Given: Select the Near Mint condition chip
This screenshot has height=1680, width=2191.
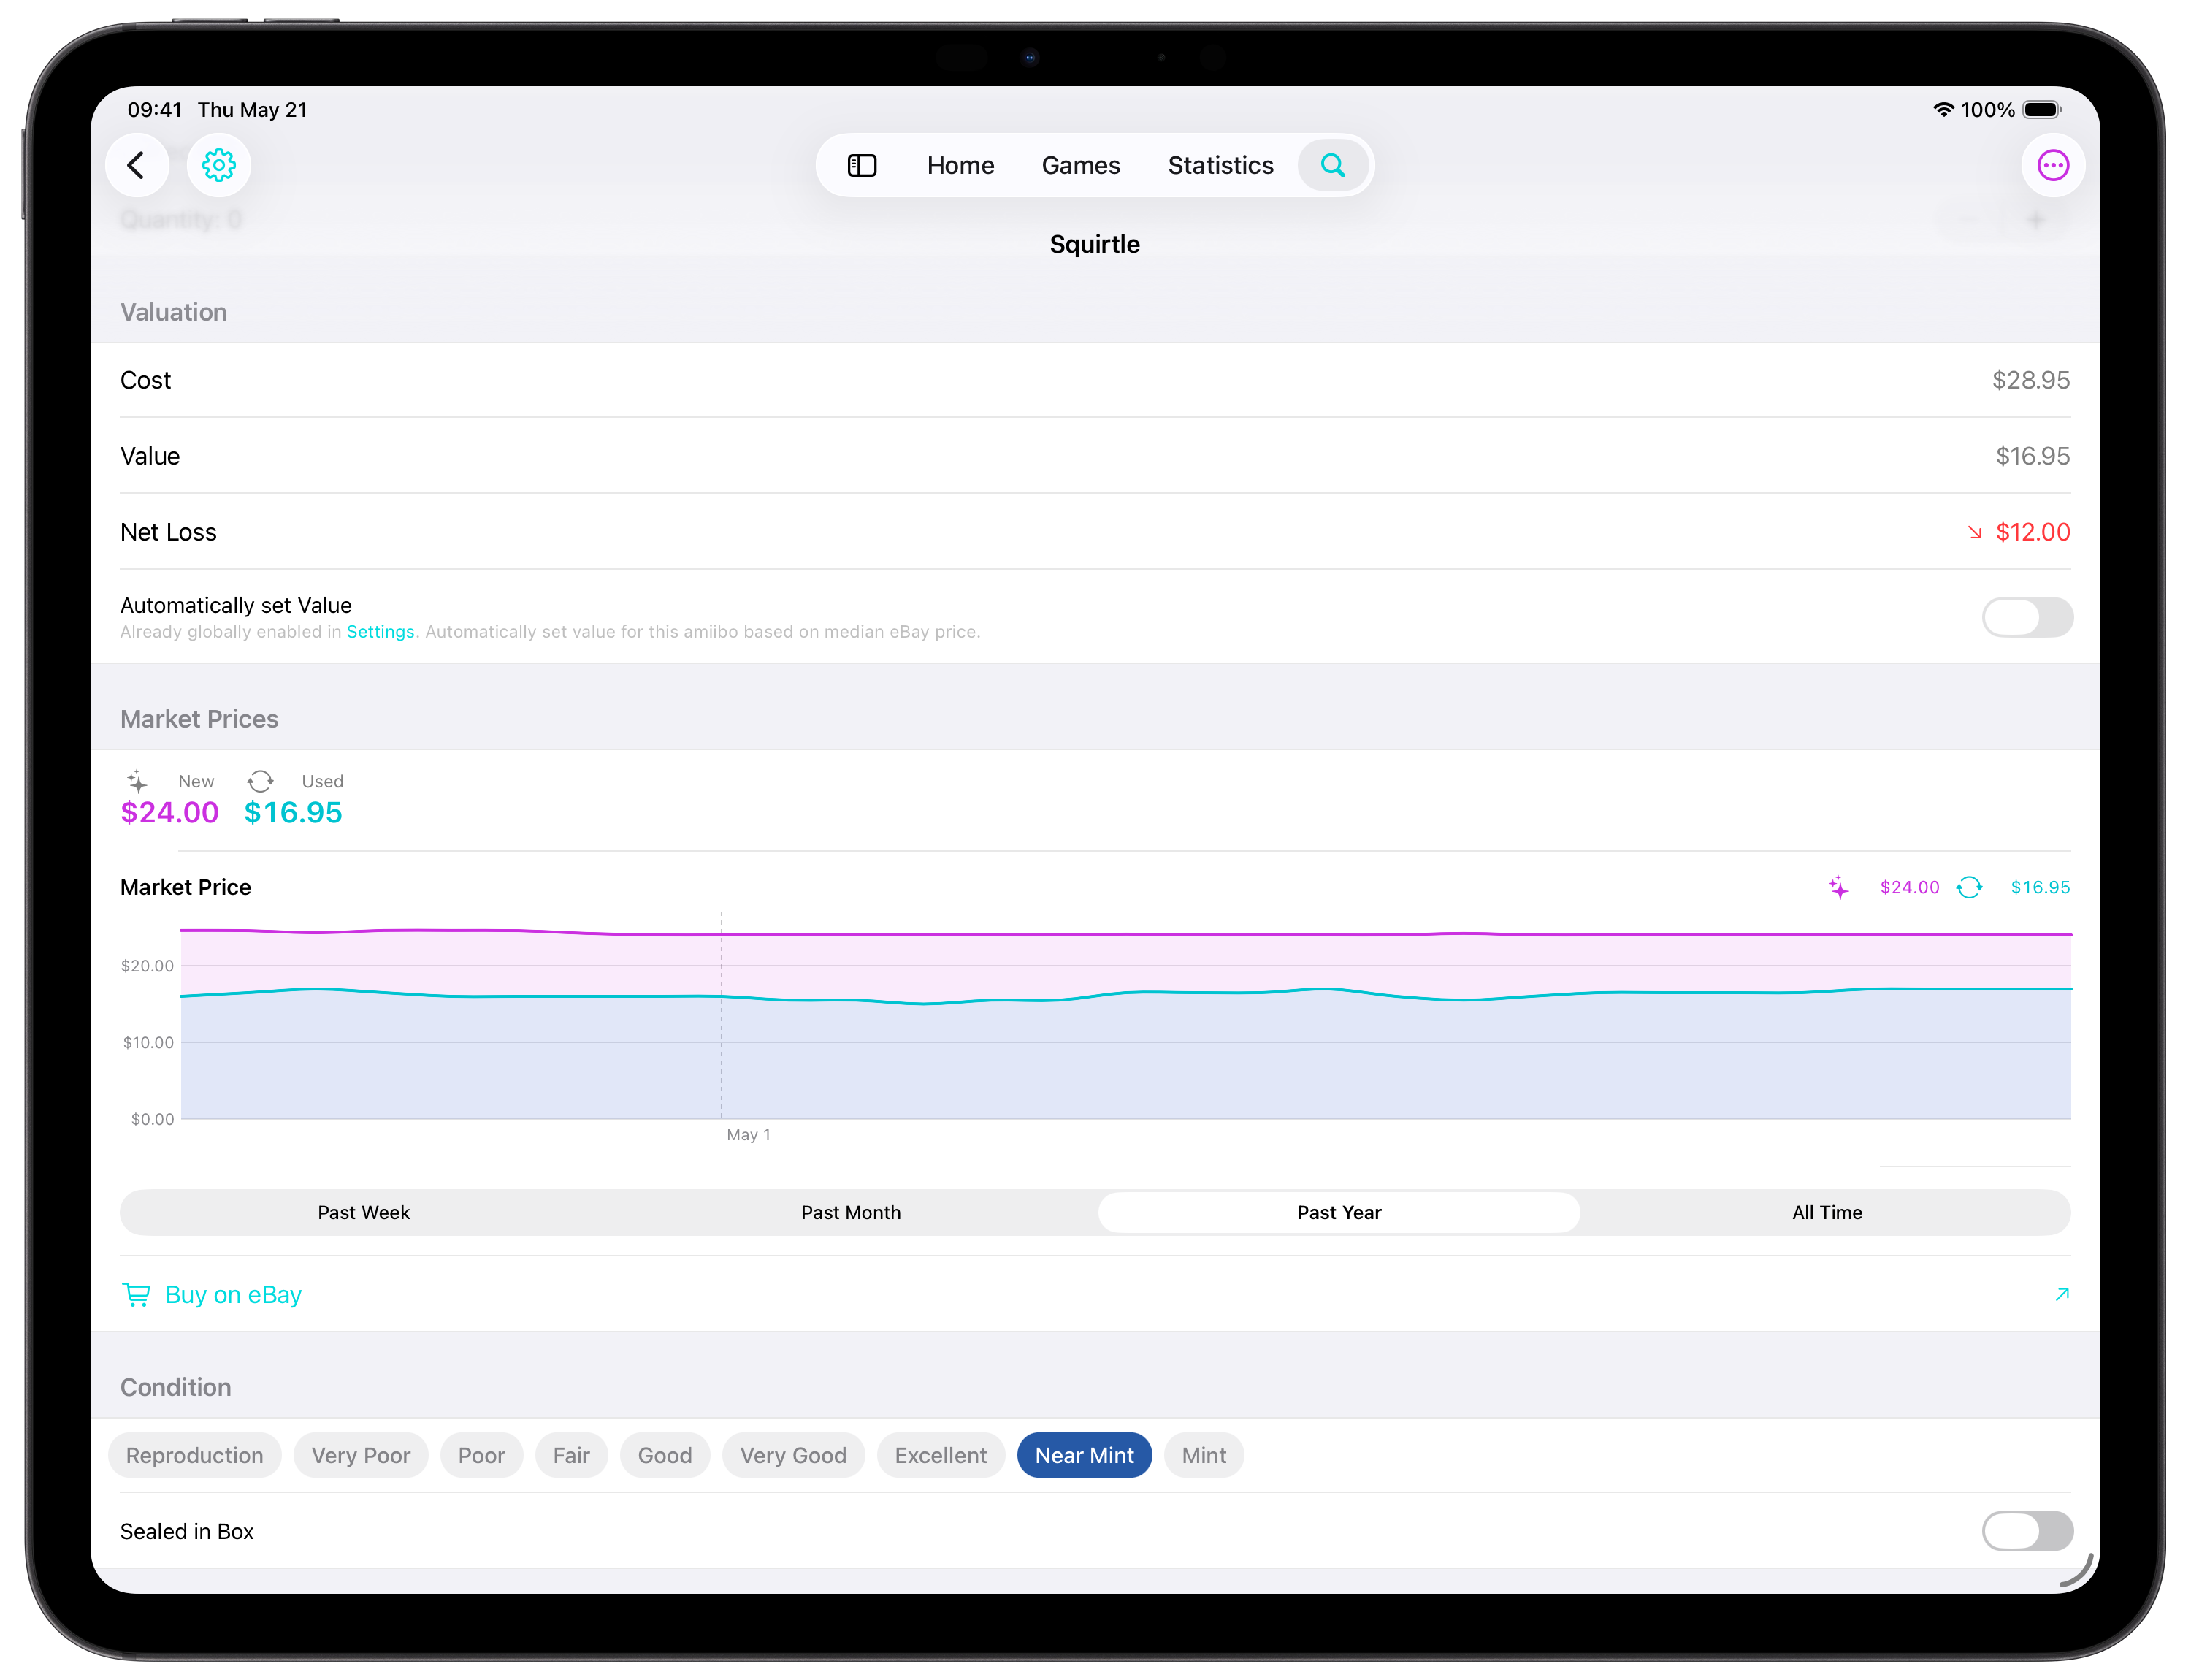Looking at the screenshot, I should point(1084,1456).
